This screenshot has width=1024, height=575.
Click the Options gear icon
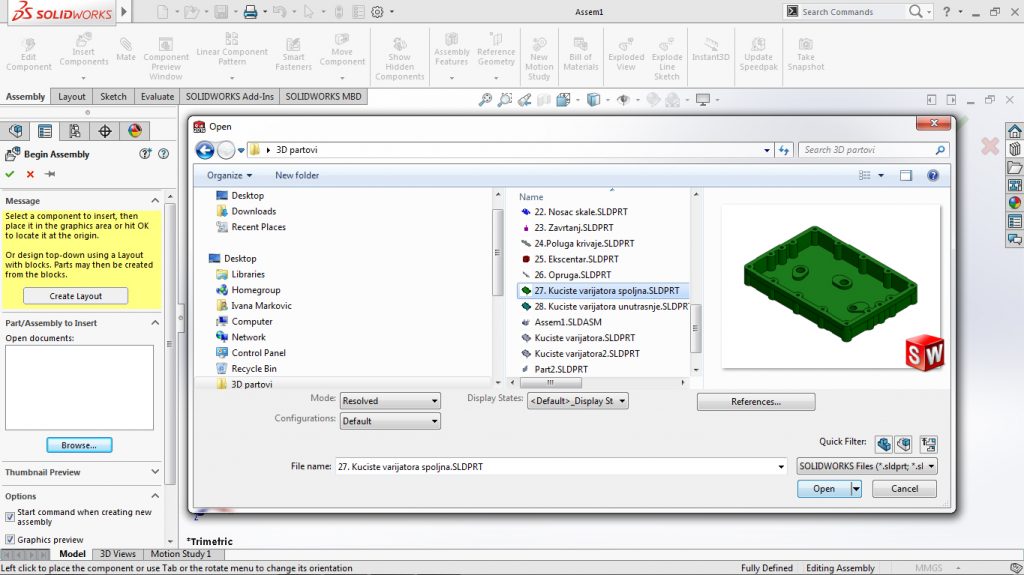377,12
